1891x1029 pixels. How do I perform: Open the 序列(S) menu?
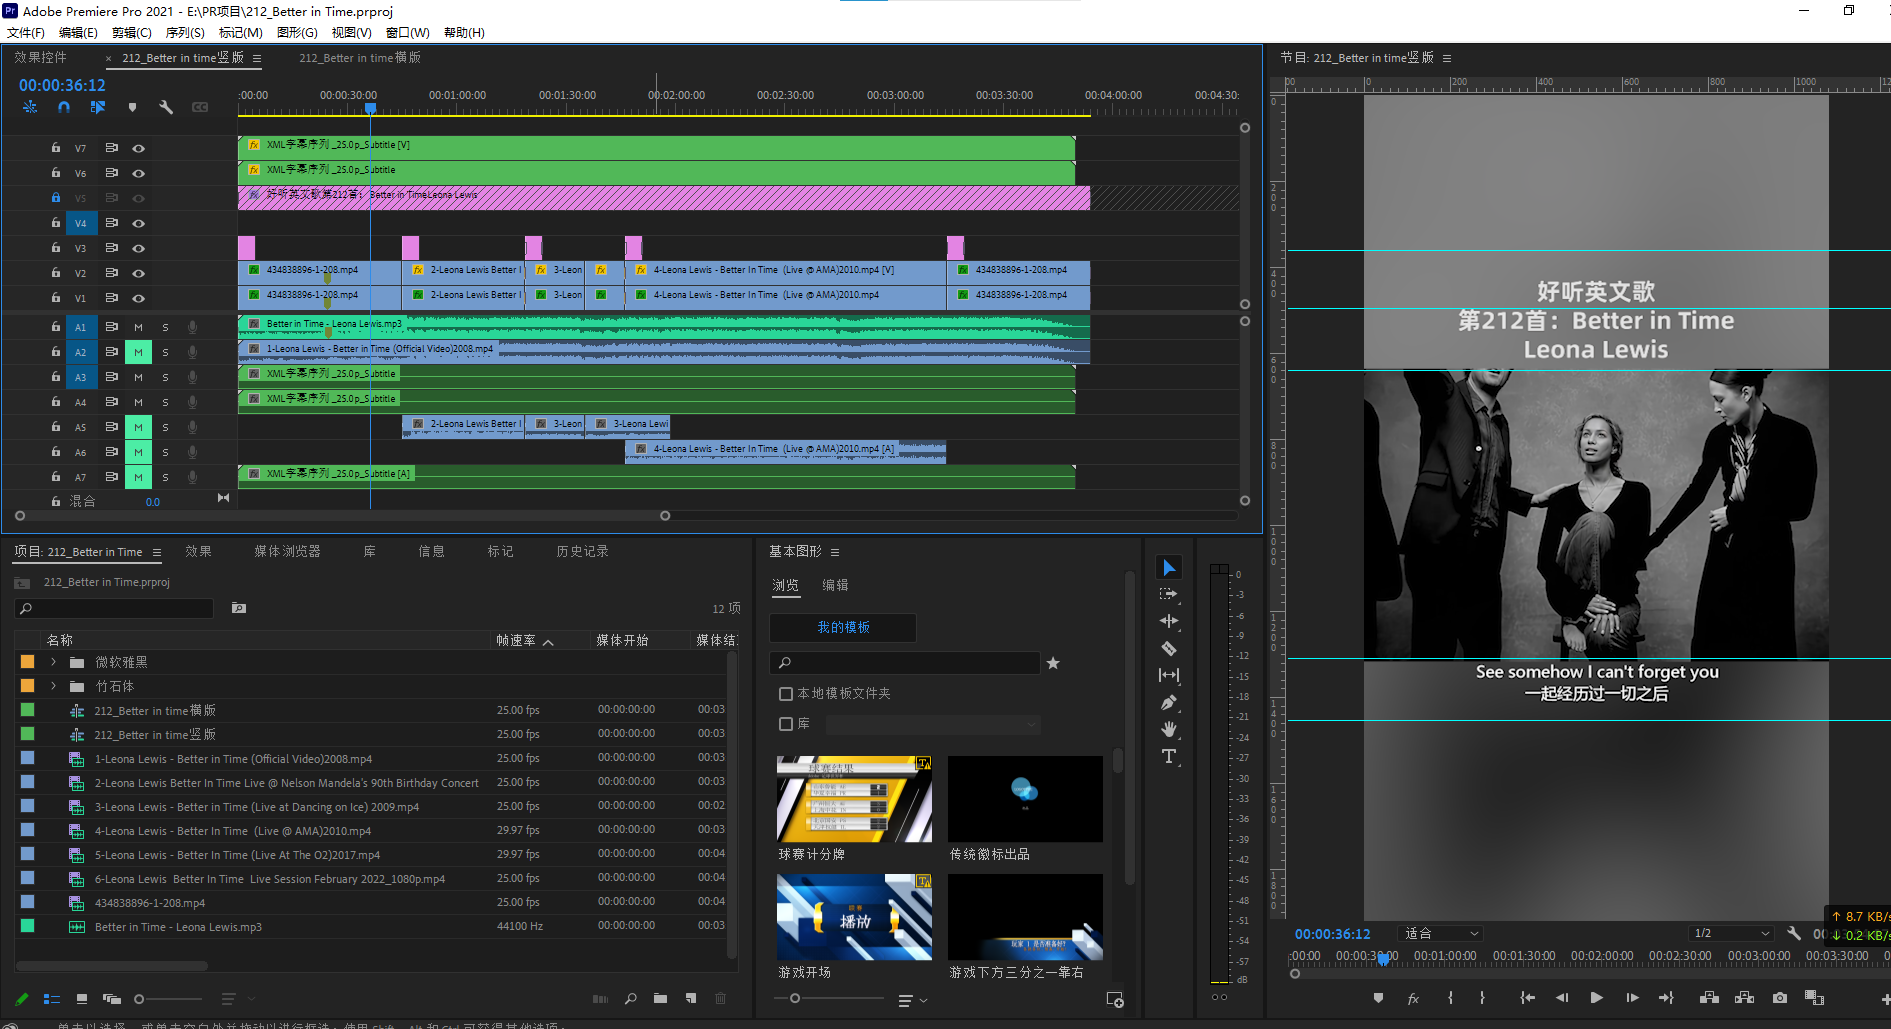click(x=185, y=33)
